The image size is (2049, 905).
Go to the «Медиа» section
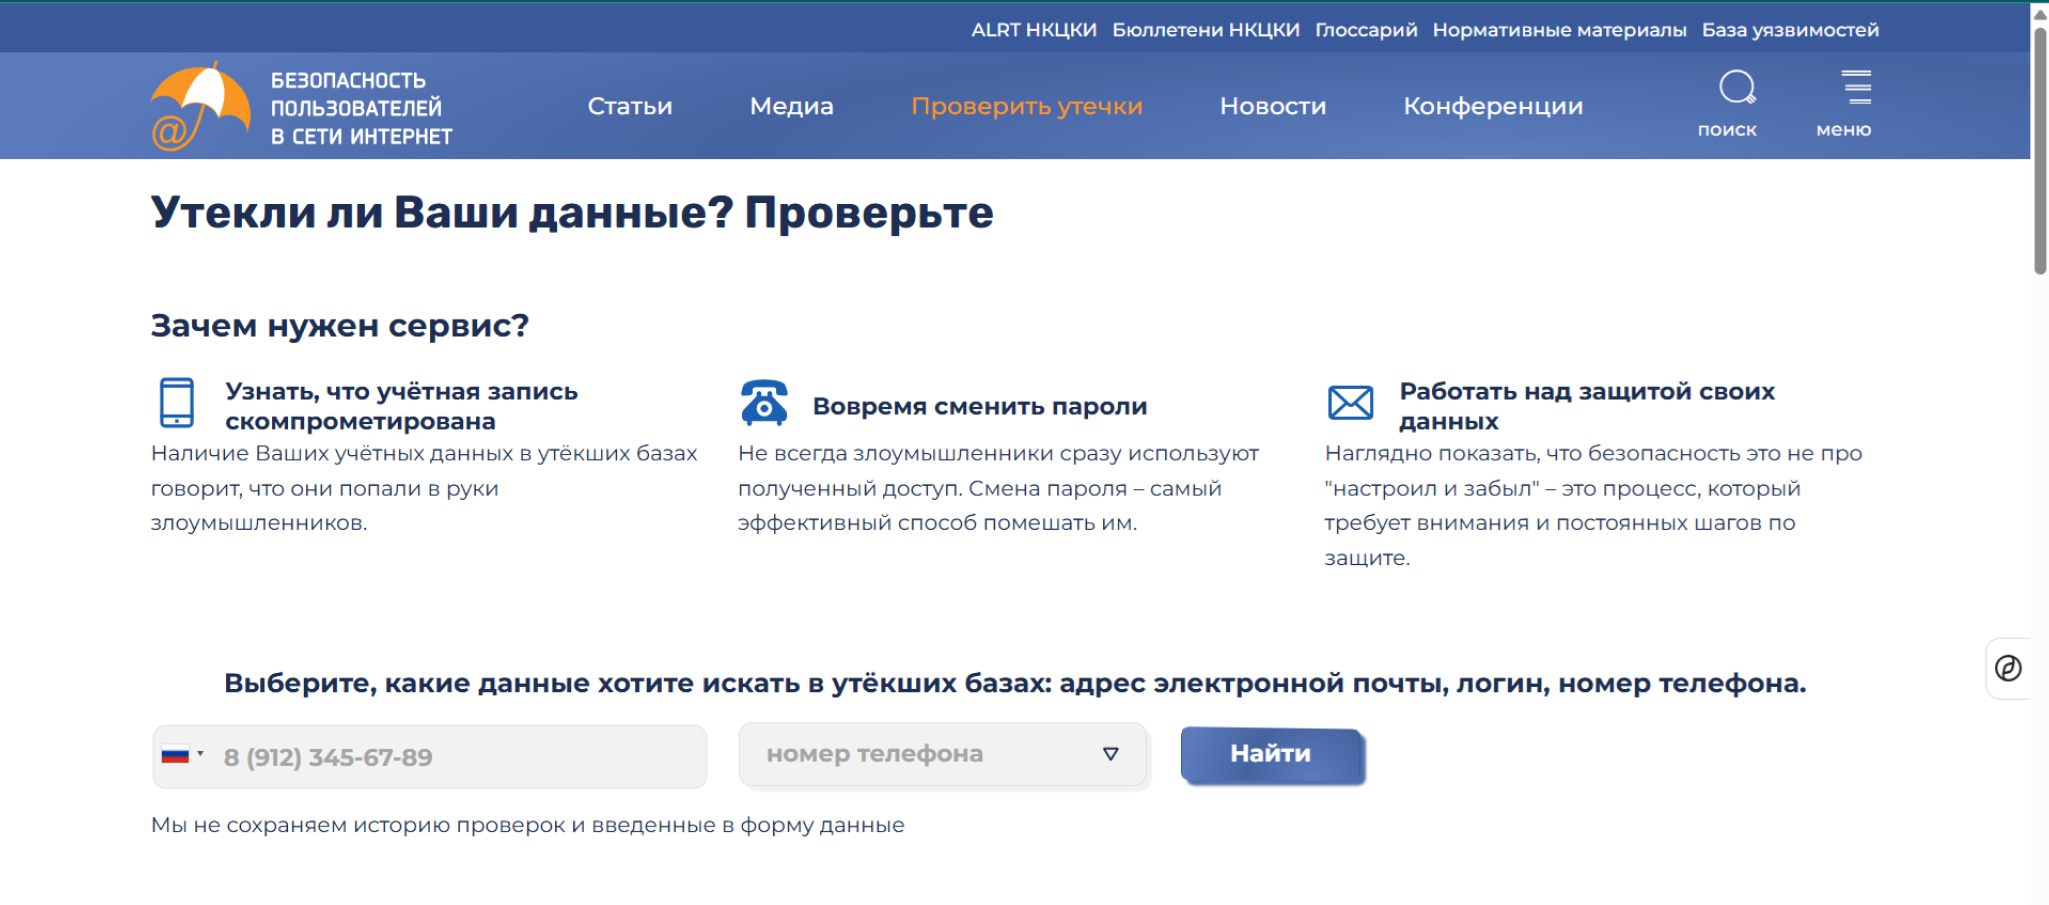[791, 106]
